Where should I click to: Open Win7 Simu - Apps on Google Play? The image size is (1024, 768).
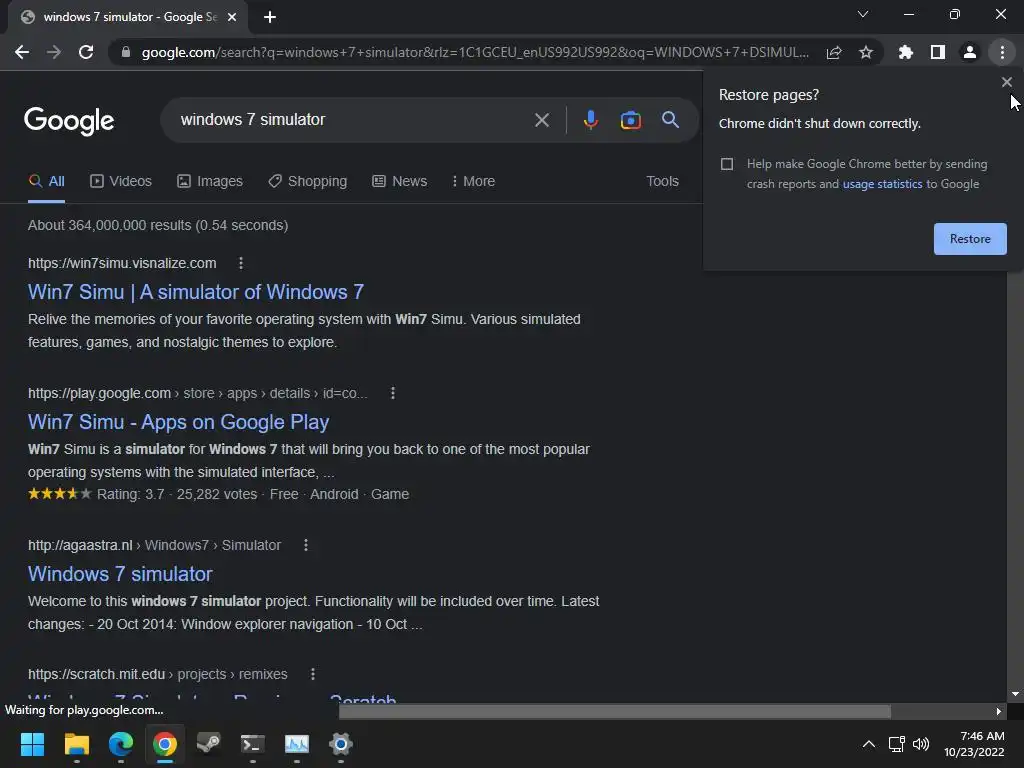pos(178,422)
